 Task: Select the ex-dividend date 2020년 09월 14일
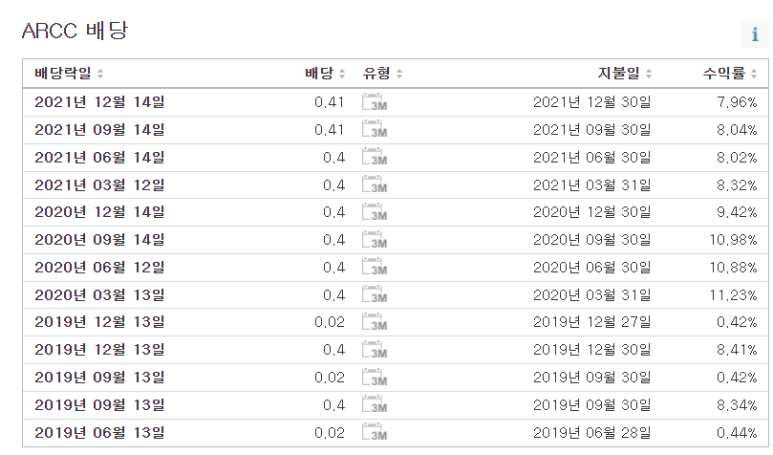tap(100, 240)
